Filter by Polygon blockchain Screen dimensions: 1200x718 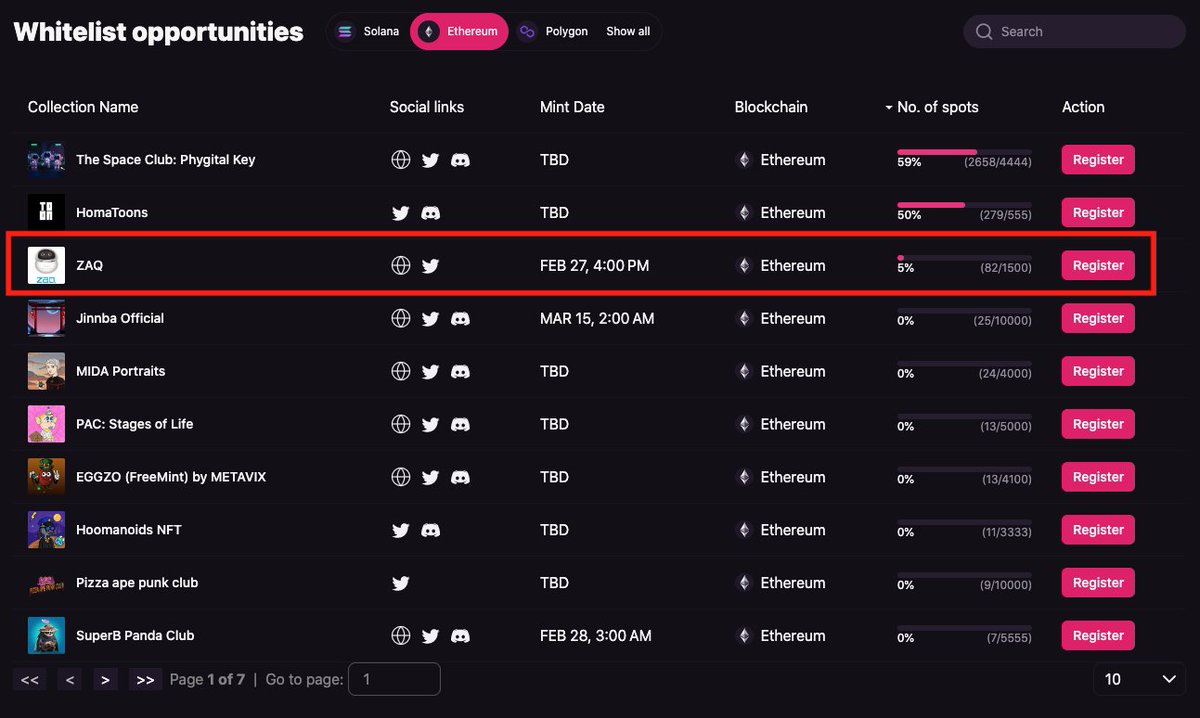tap(553, 32)
